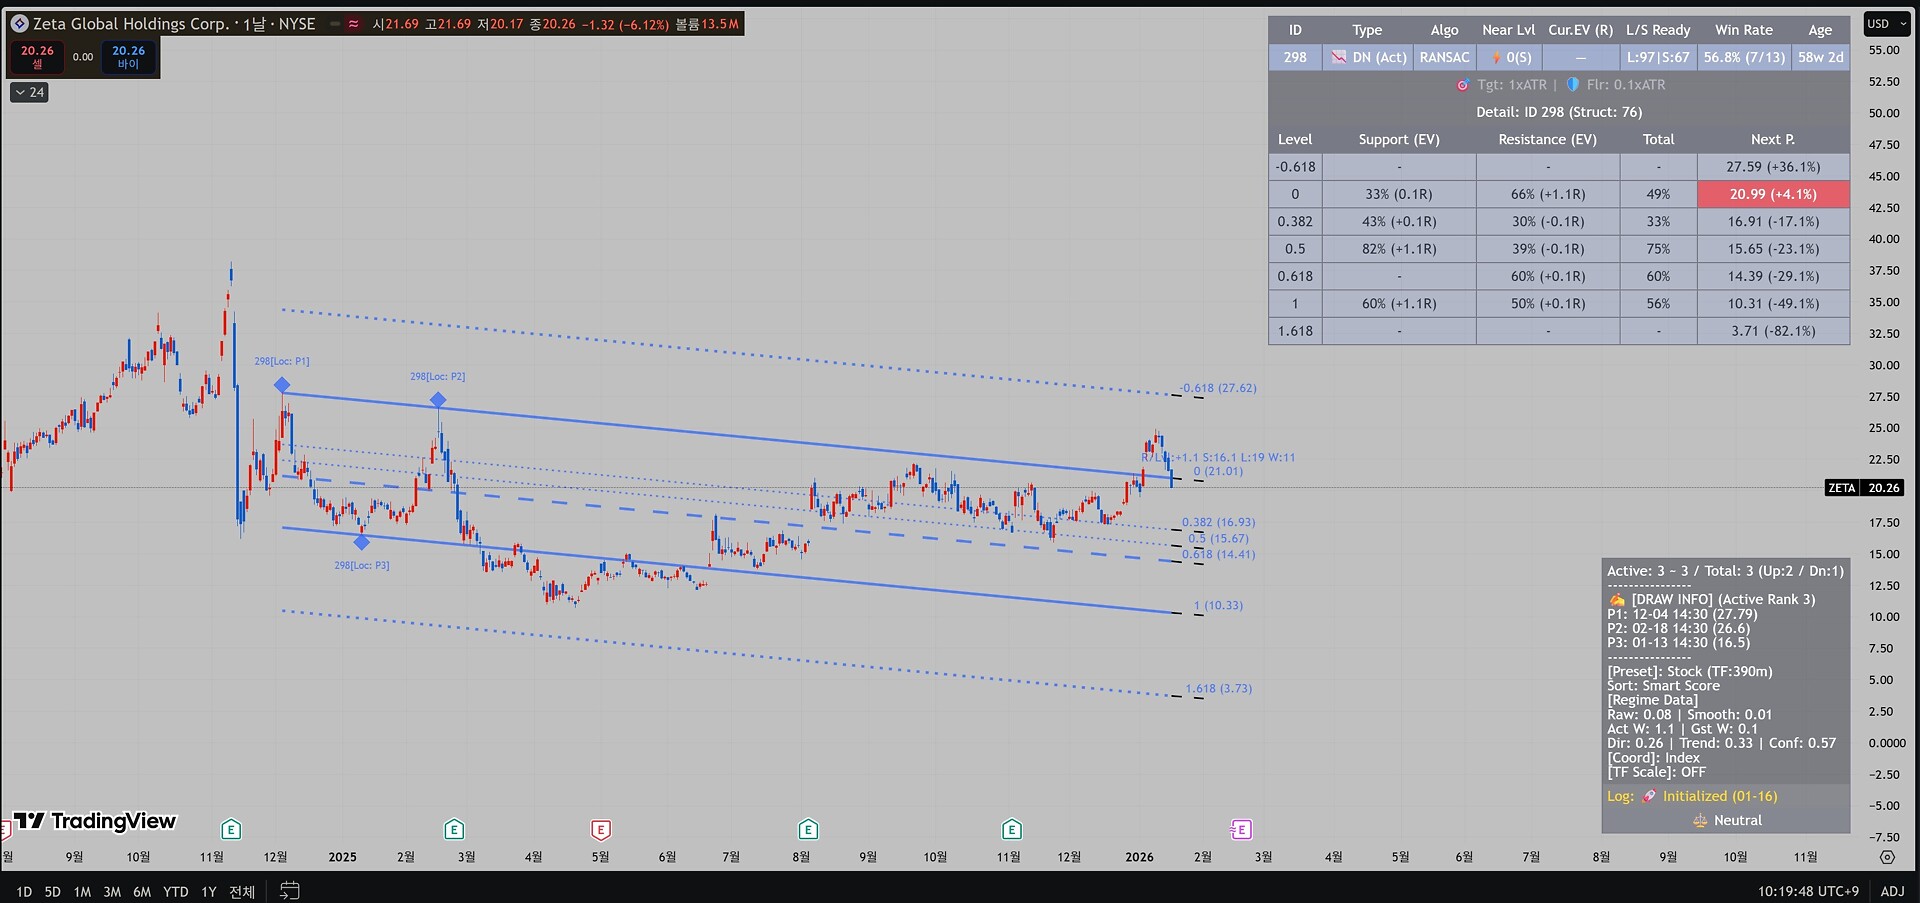
Task: Click the blue 바이 buy button
Action: 128,57
